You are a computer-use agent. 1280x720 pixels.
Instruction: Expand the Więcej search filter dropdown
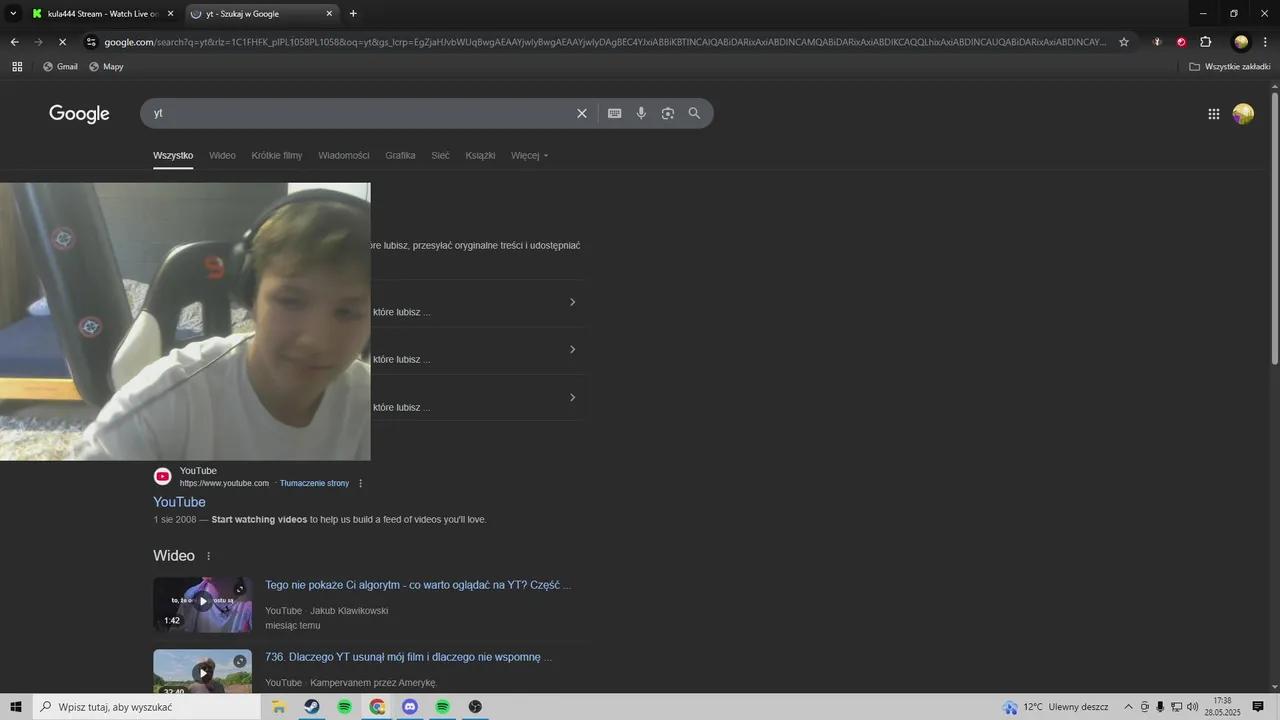(529, 155)
